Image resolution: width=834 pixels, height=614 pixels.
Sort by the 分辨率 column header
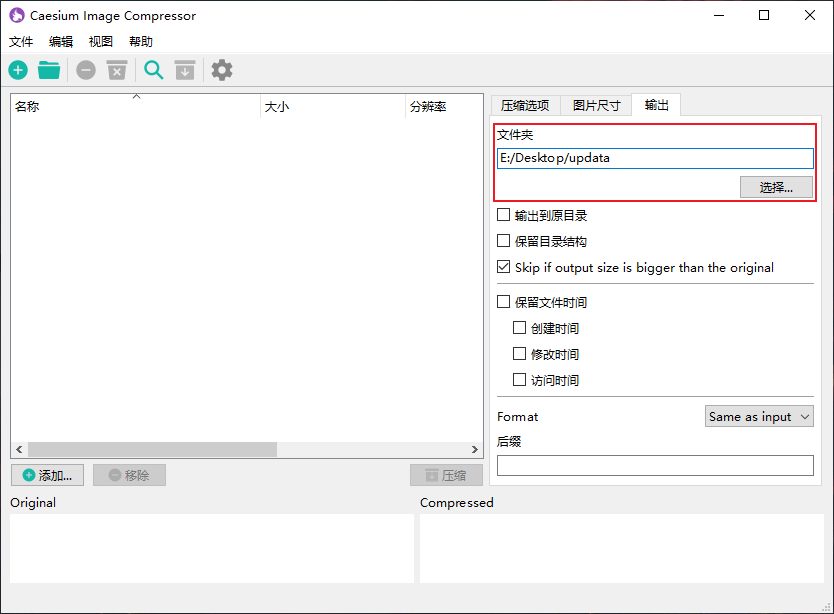tap(444, 106)
